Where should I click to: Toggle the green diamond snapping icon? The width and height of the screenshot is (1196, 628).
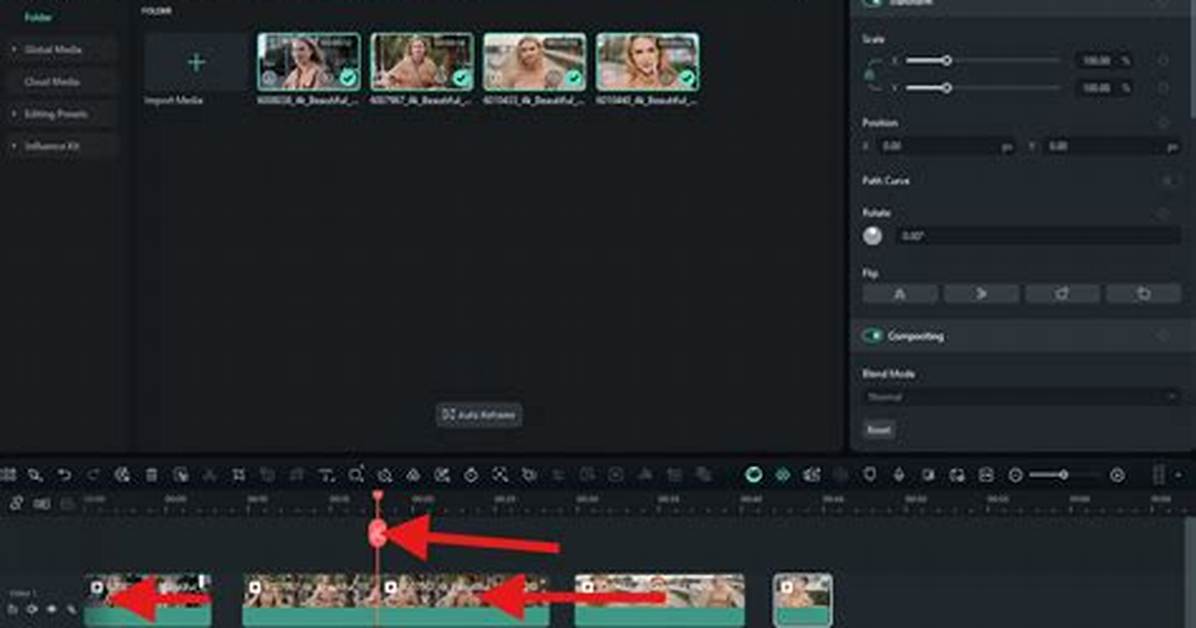click(783, 475)
